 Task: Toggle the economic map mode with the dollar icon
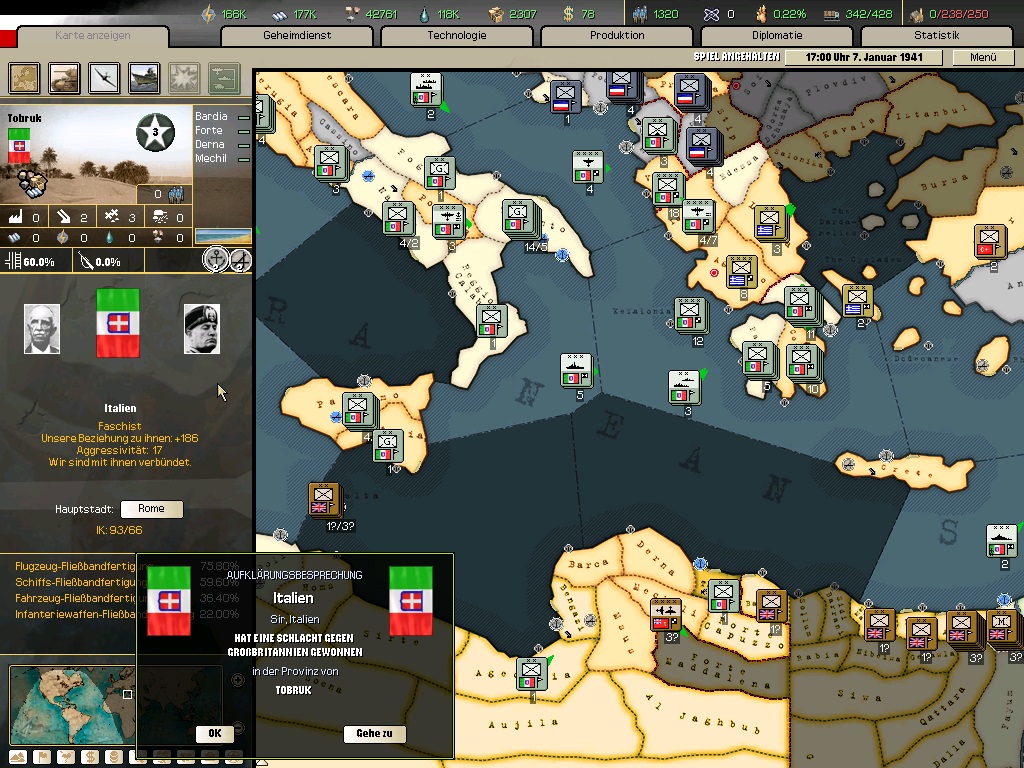click(90, 757)
